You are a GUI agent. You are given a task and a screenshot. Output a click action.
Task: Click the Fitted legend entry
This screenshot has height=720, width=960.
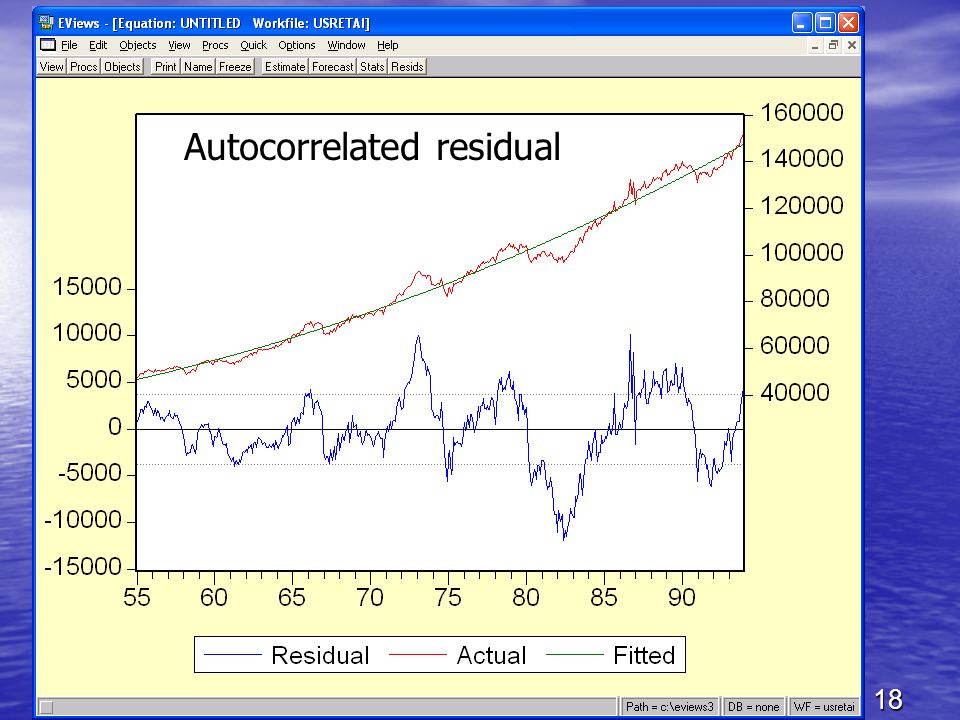pos(610,655)
